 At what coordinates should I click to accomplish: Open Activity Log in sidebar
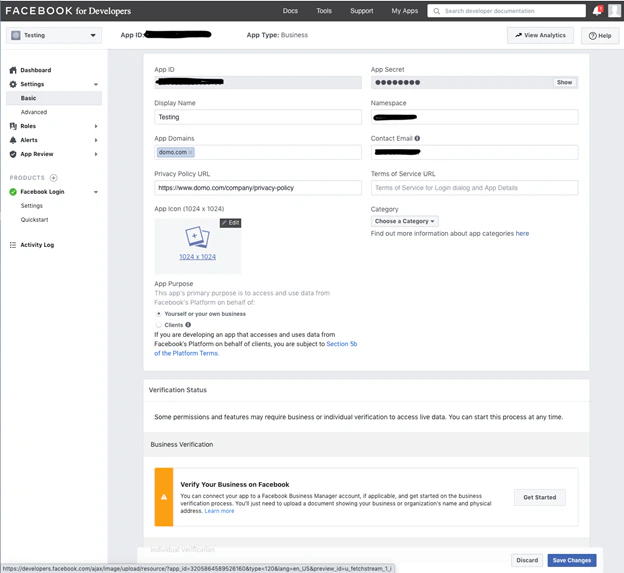coord(37,245)
